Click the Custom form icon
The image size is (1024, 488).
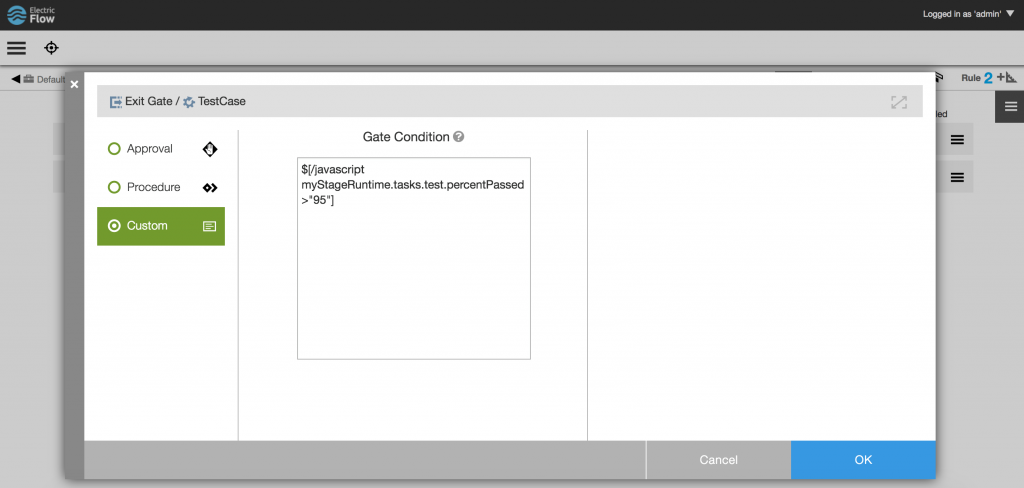click(210, 226)
